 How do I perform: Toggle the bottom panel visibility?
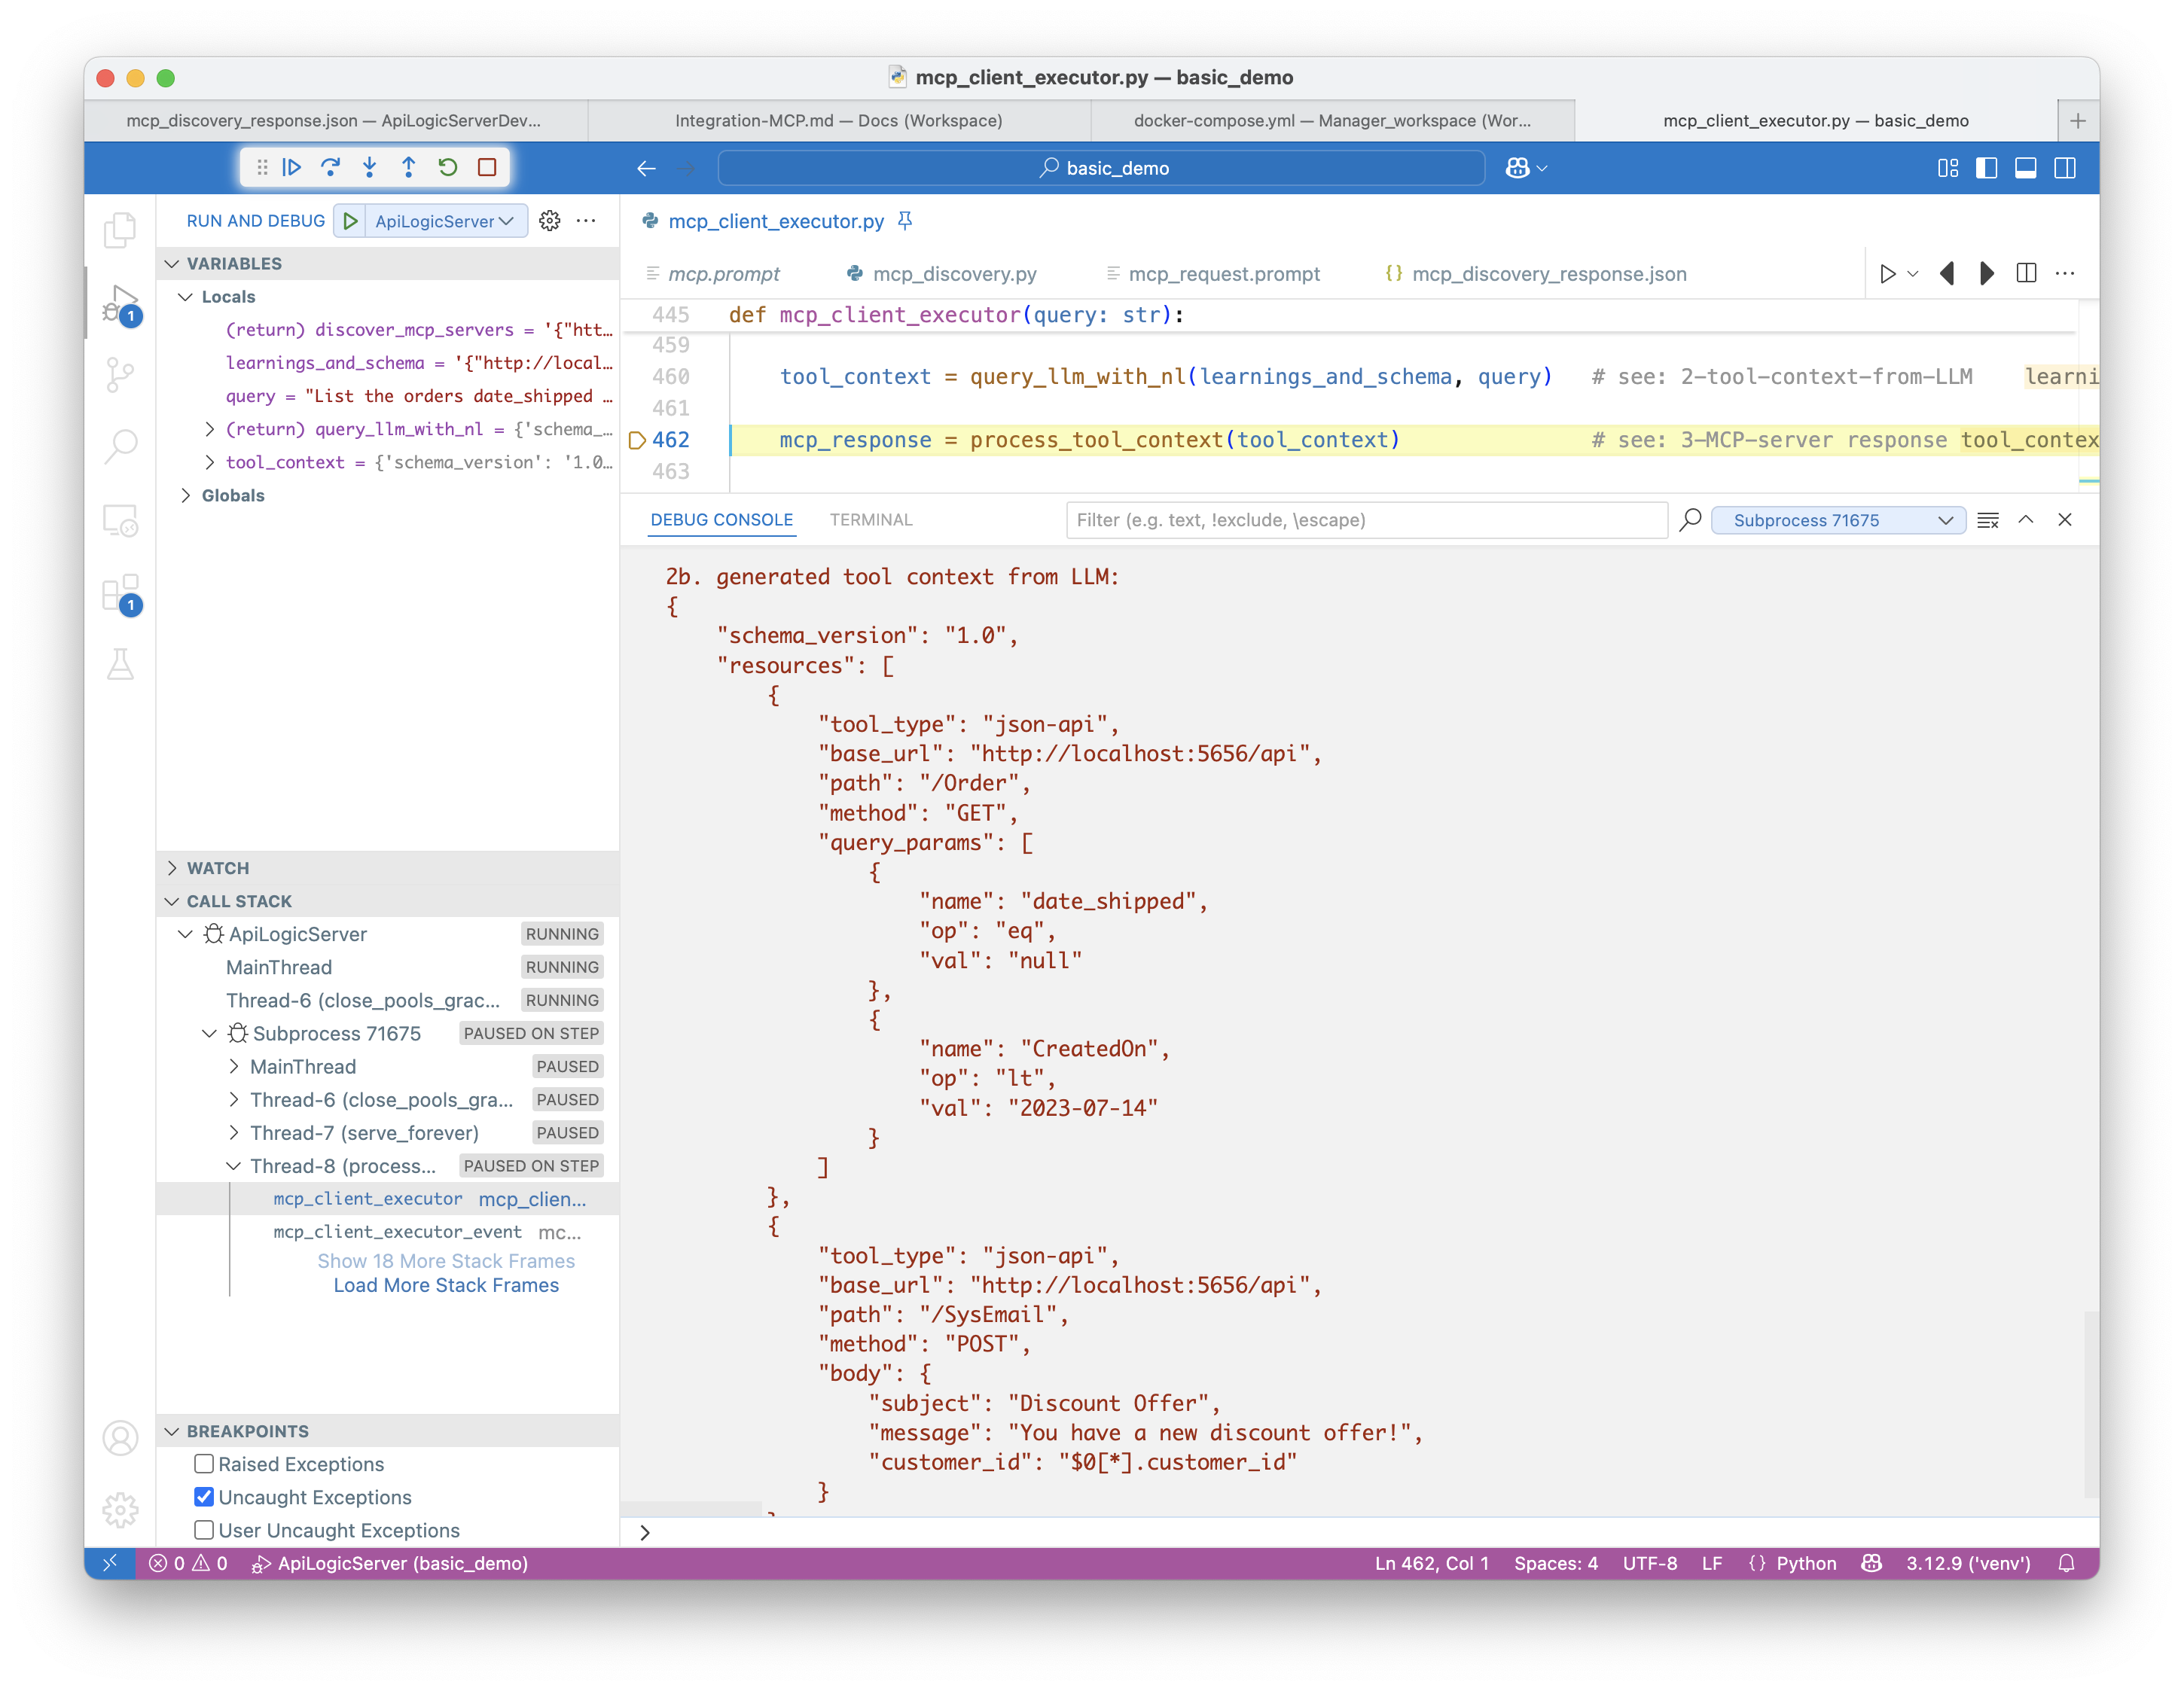[x=2026, y=168]
